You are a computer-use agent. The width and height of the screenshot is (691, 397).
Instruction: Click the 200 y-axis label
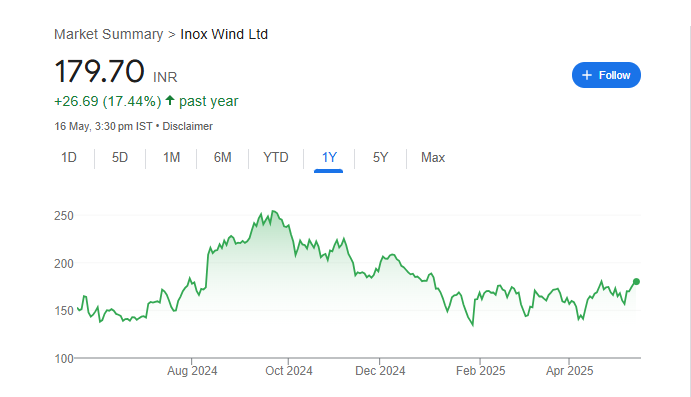point(64,263)
